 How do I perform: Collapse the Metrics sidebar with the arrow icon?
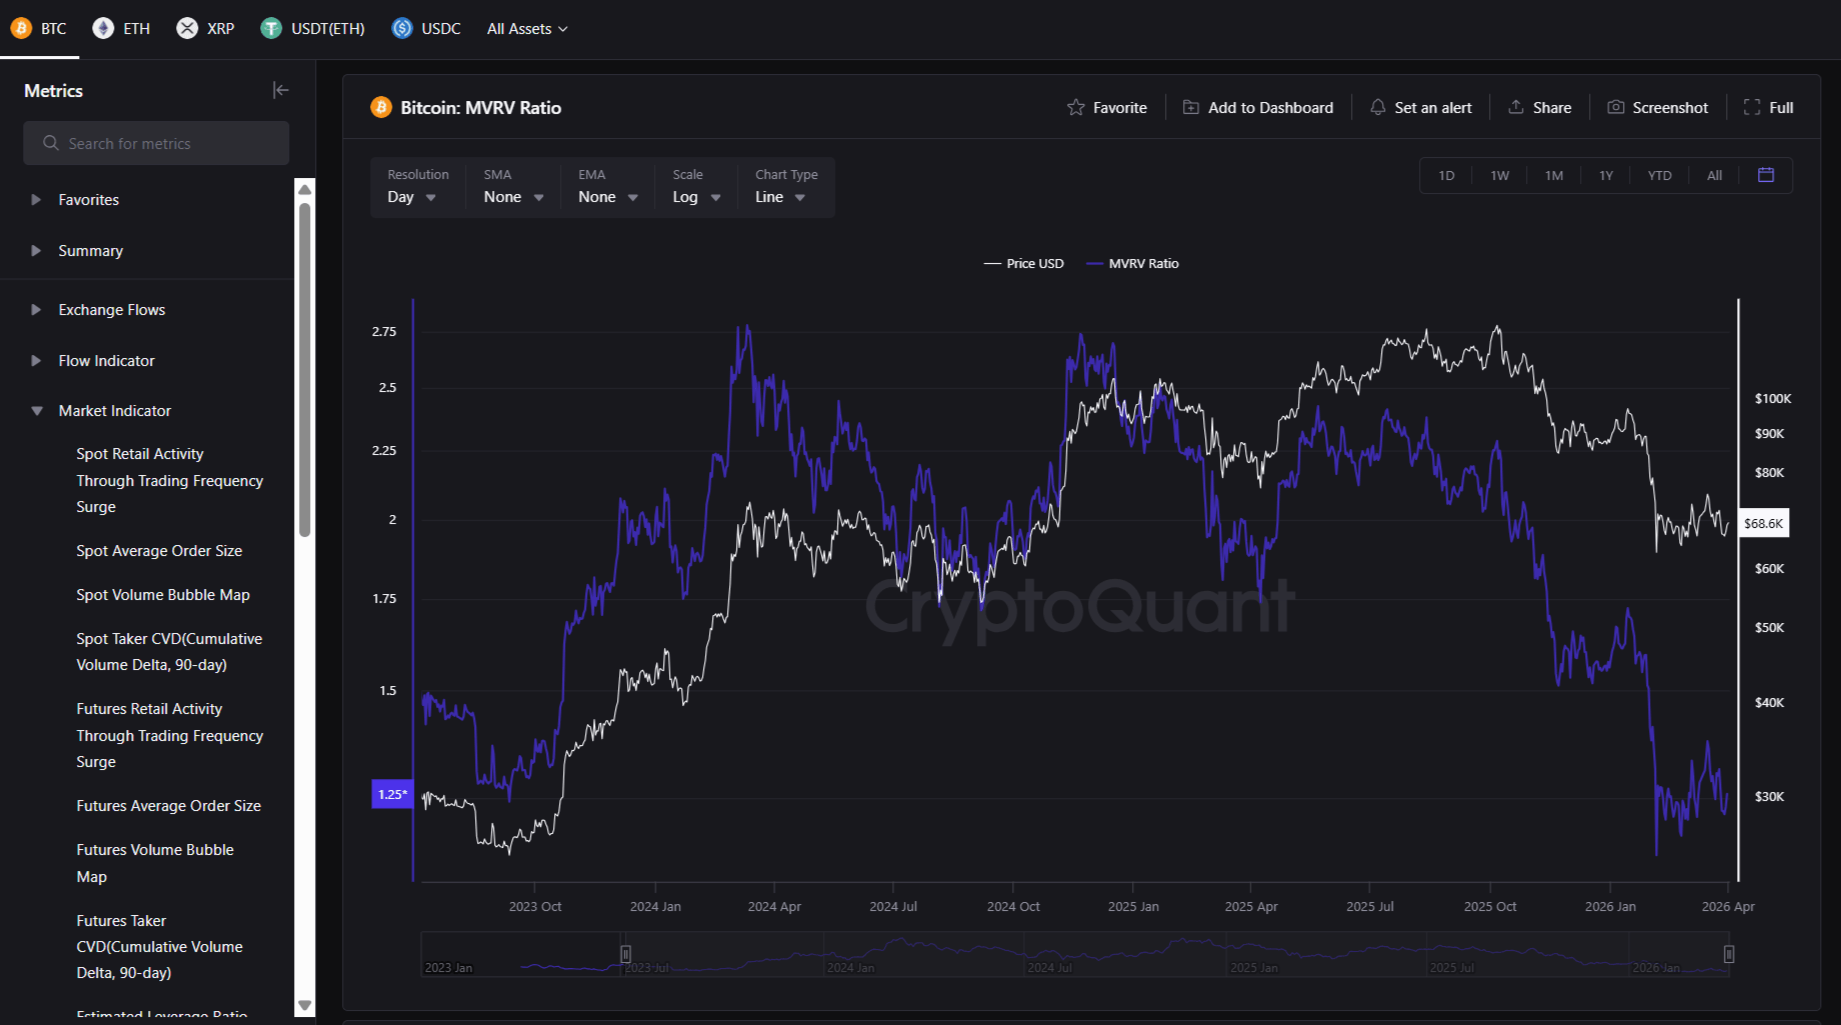(281, 90)
